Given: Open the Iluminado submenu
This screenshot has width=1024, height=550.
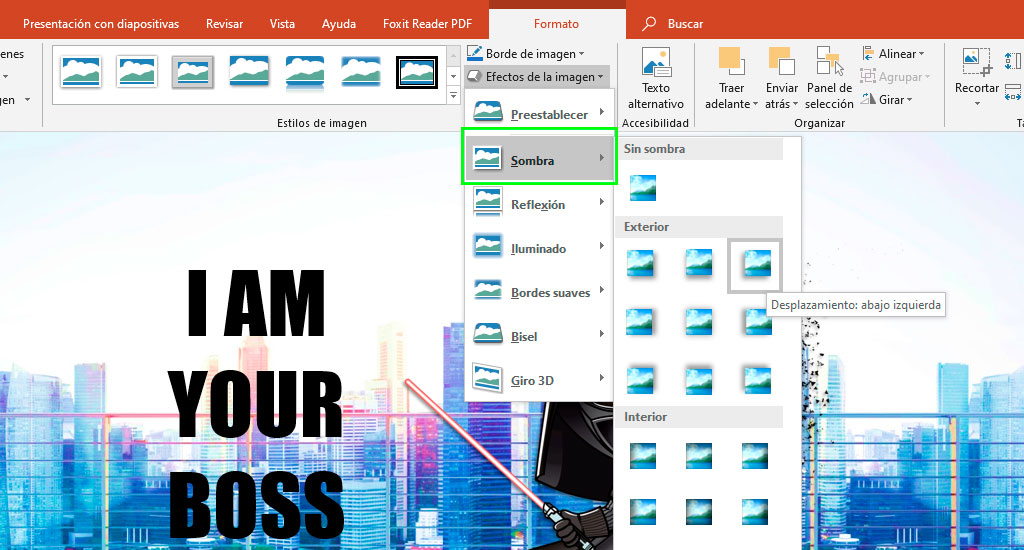Looking at the screenshot, I should click(x=539, y=248).
